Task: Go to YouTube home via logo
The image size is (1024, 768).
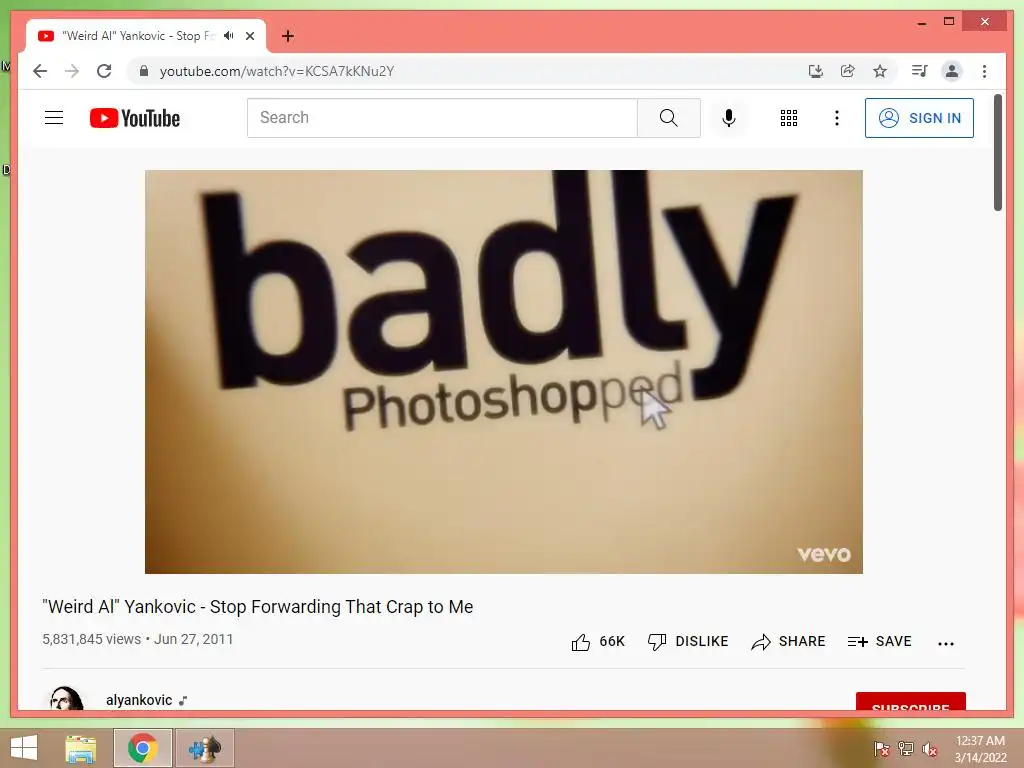Action: (x=135, y=118)
